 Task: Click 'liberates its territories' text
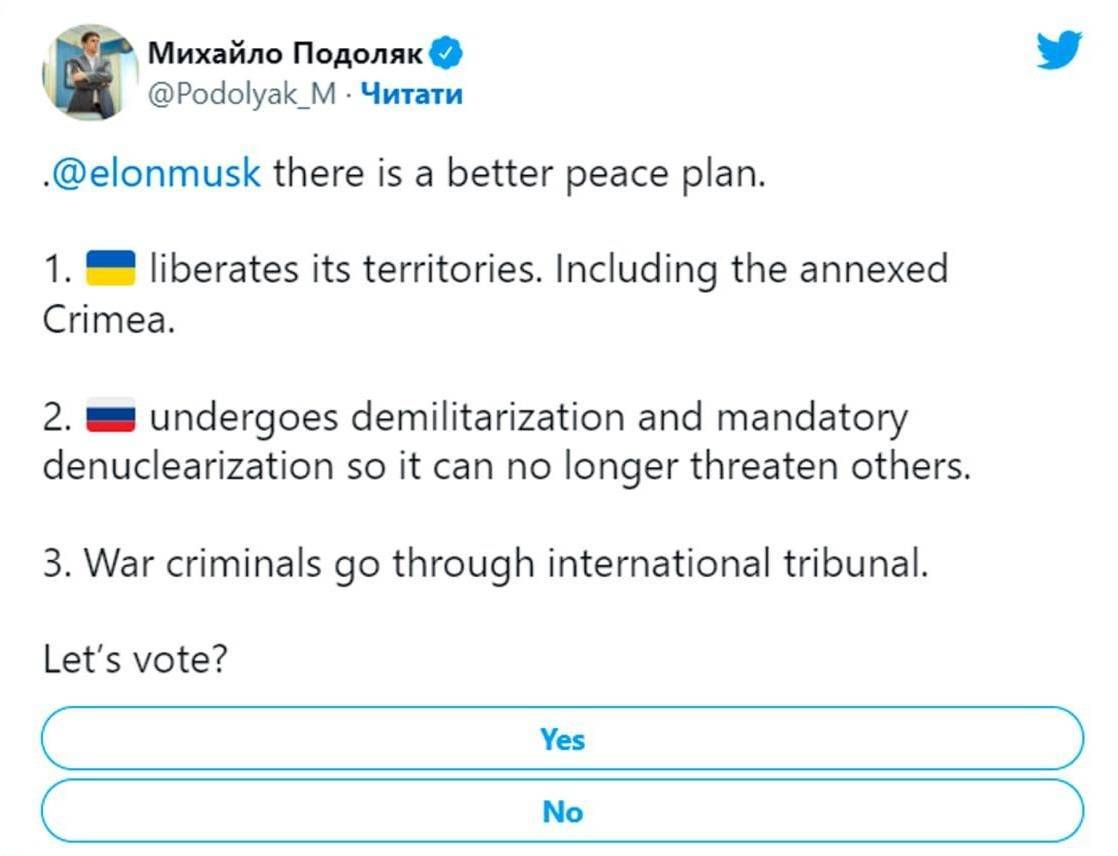point(345,269)
